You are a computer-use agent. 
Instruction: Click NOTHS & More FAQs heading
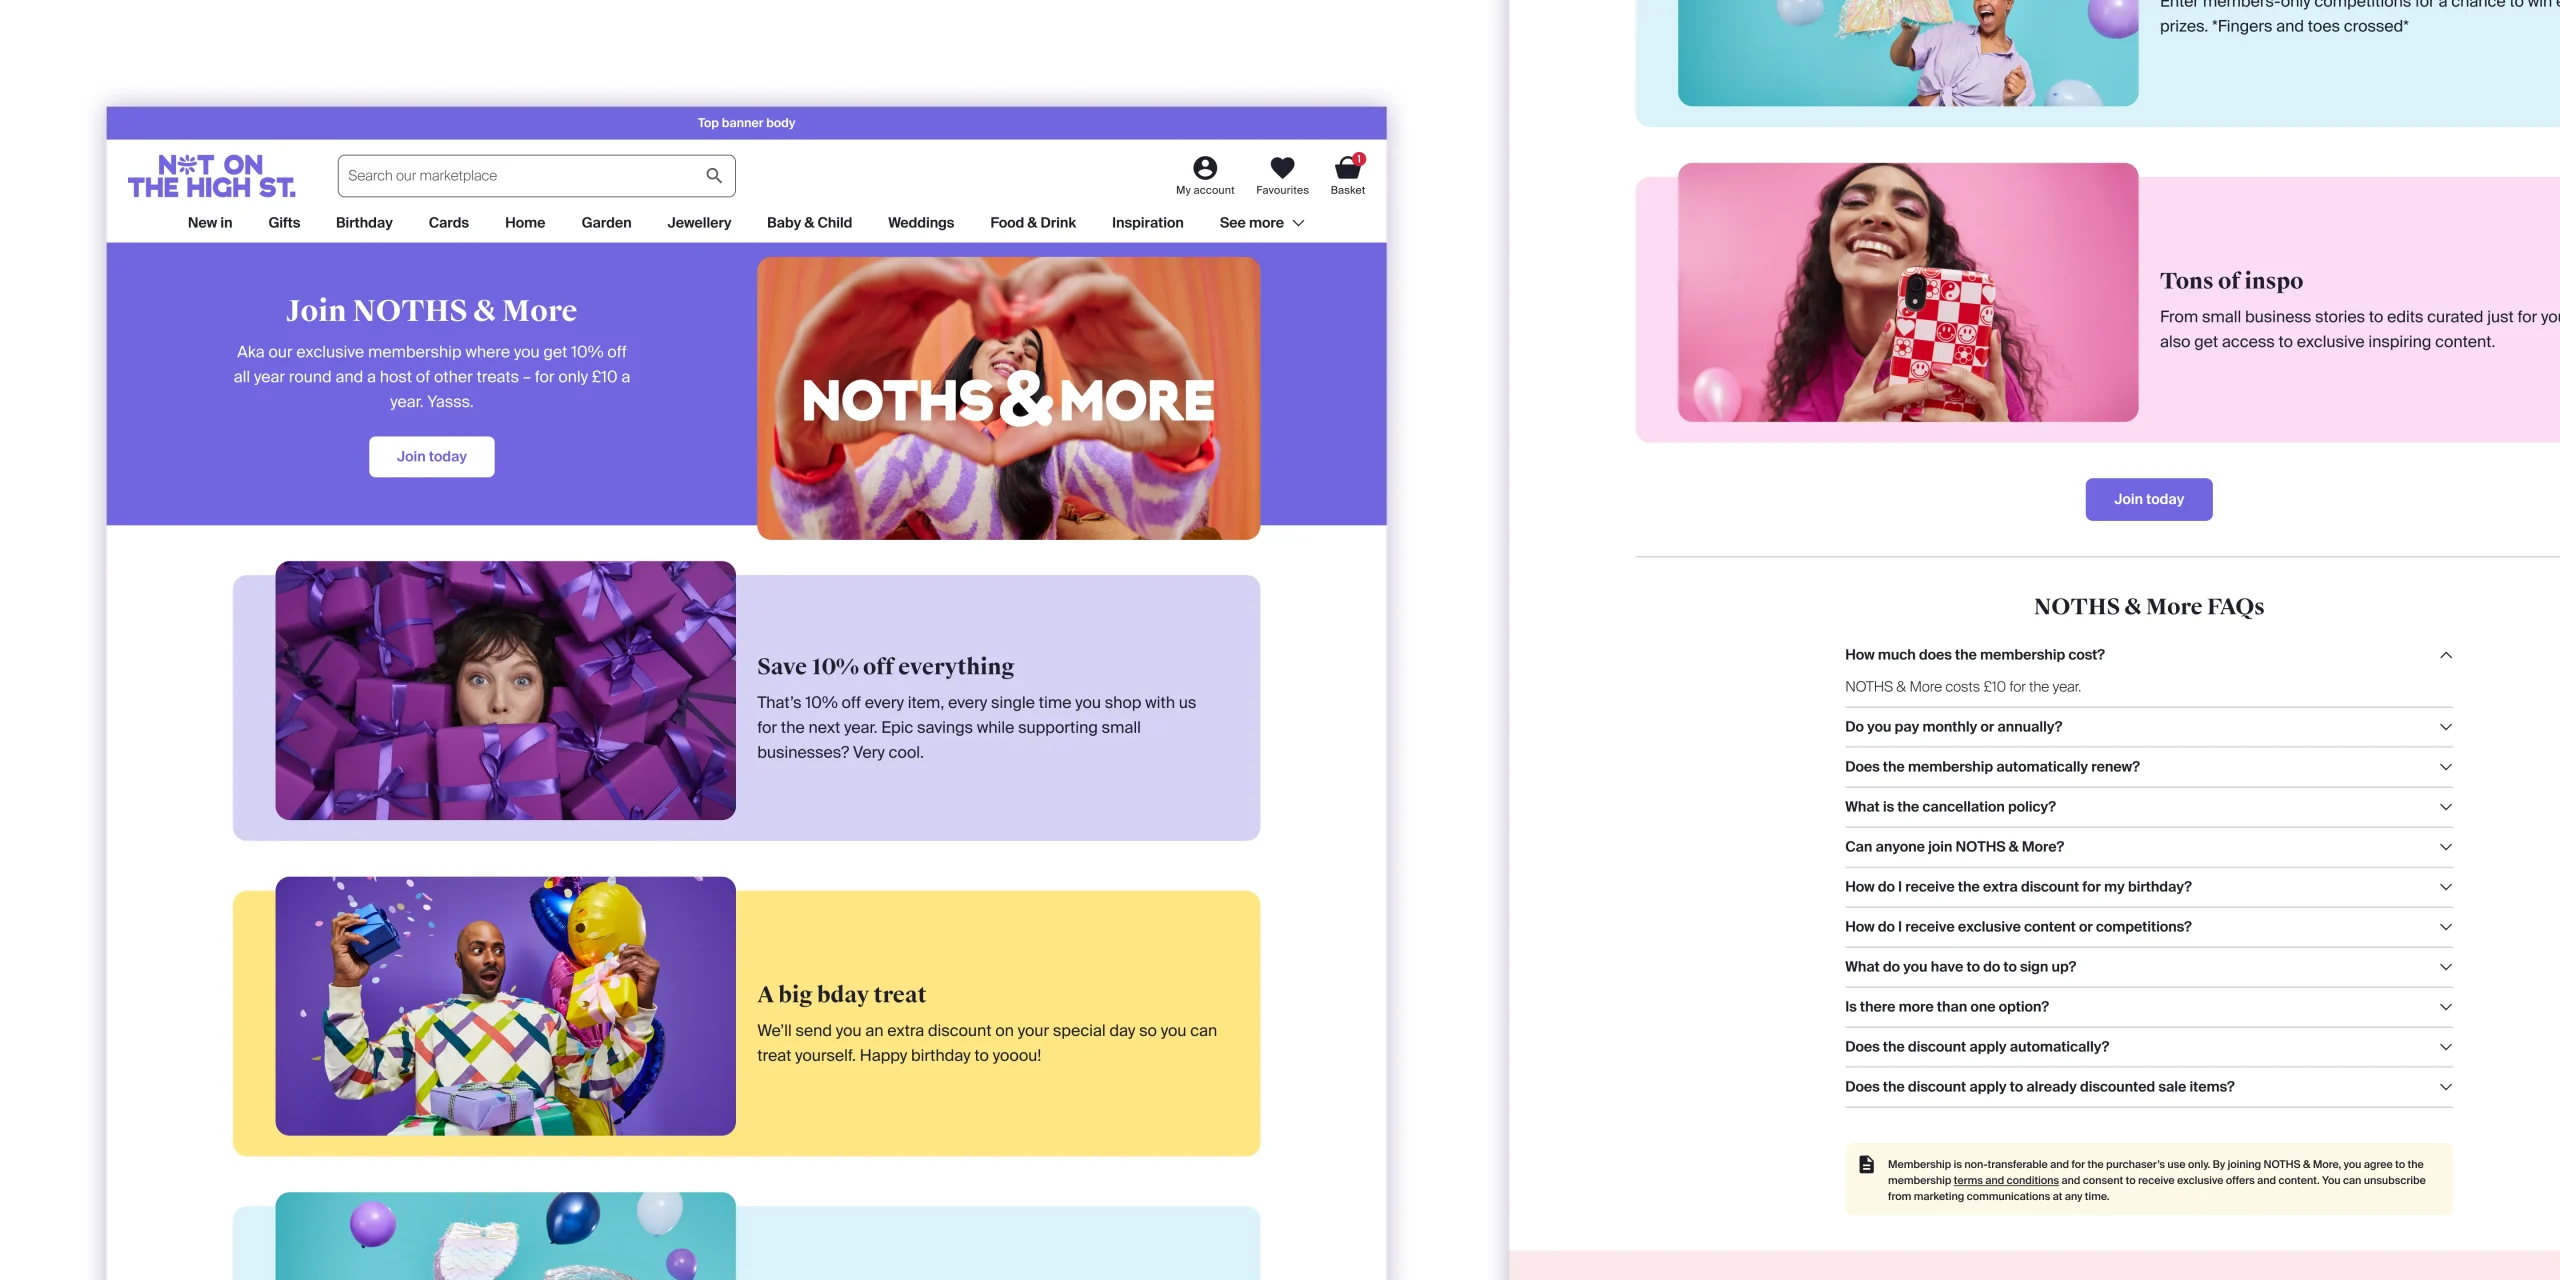click(x=2149, y=607)
